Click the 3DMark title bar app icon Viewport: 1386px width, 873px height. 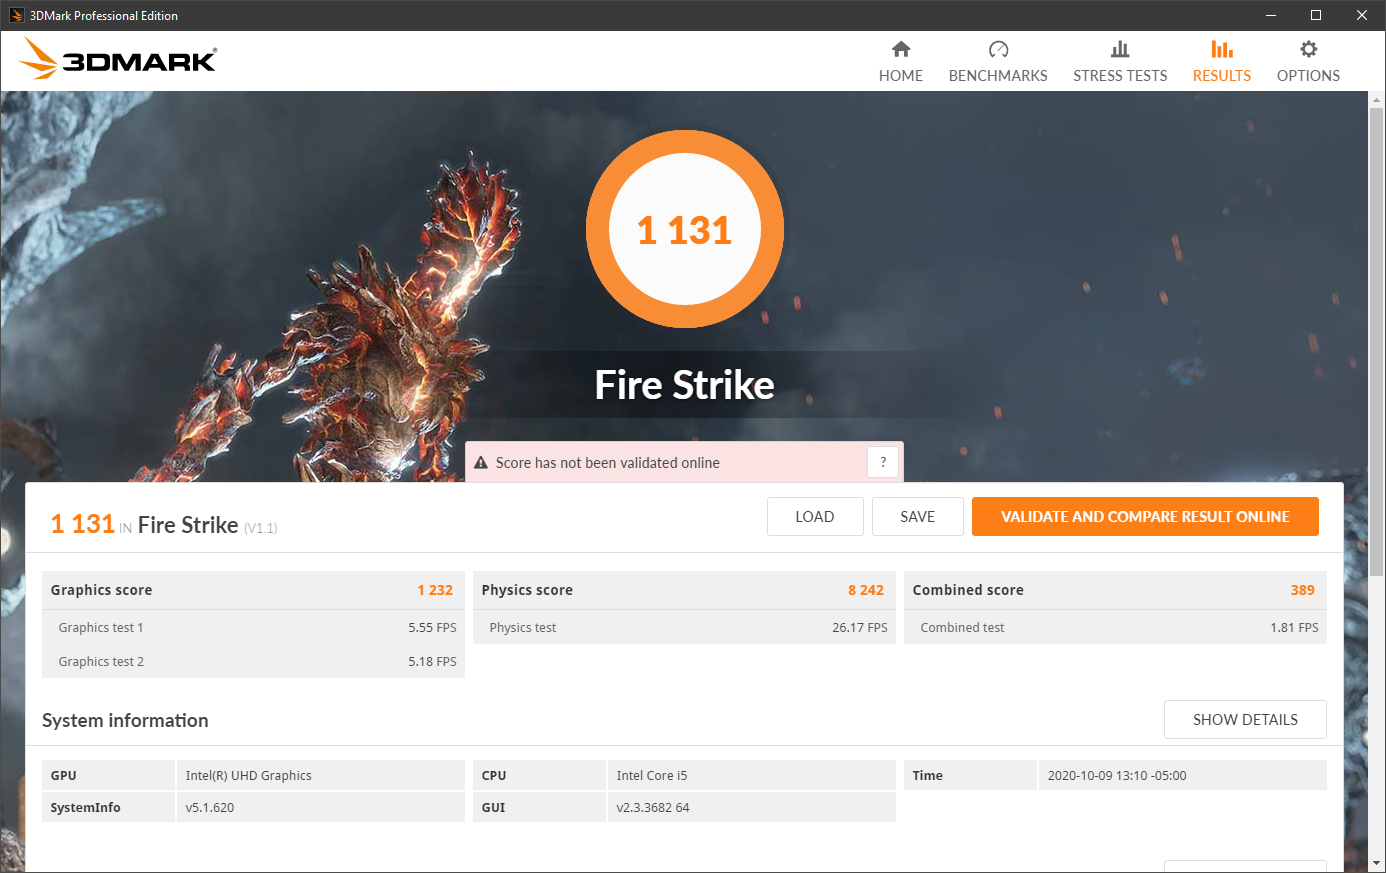coord(16,15)
